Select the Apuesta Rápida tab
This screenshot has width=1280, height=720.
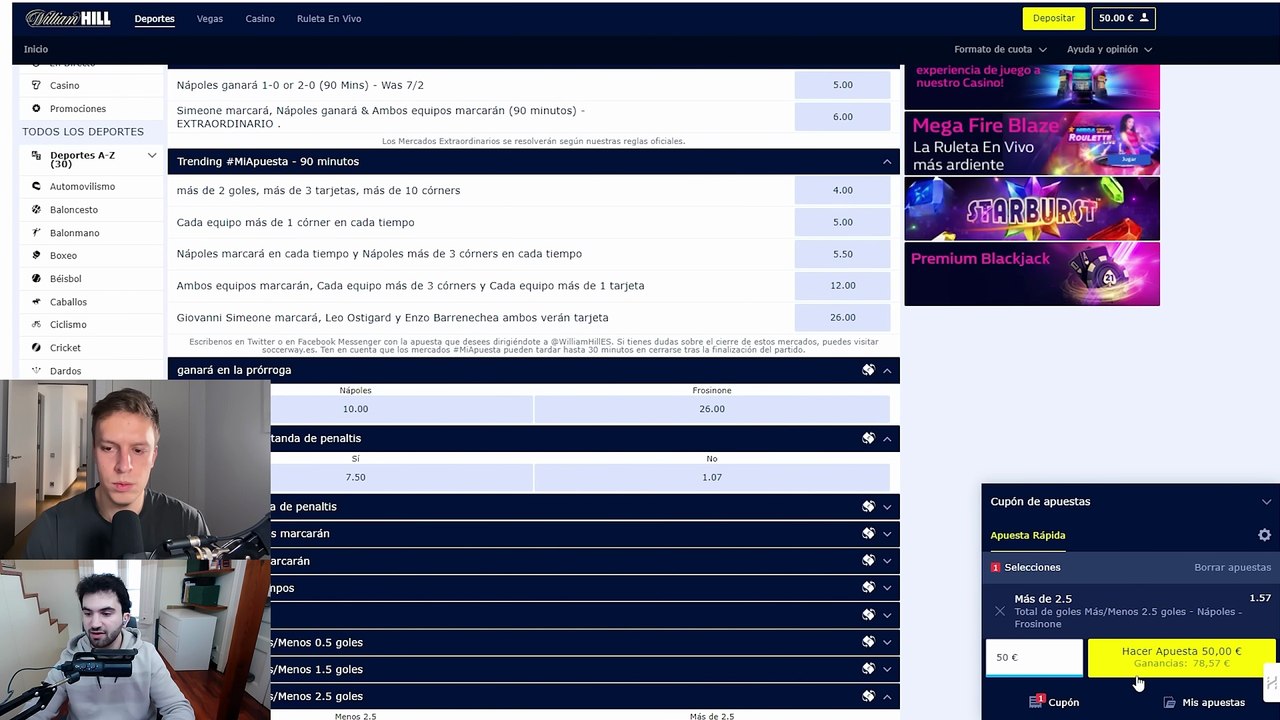pyautogui.click(x=1028, y=535)
